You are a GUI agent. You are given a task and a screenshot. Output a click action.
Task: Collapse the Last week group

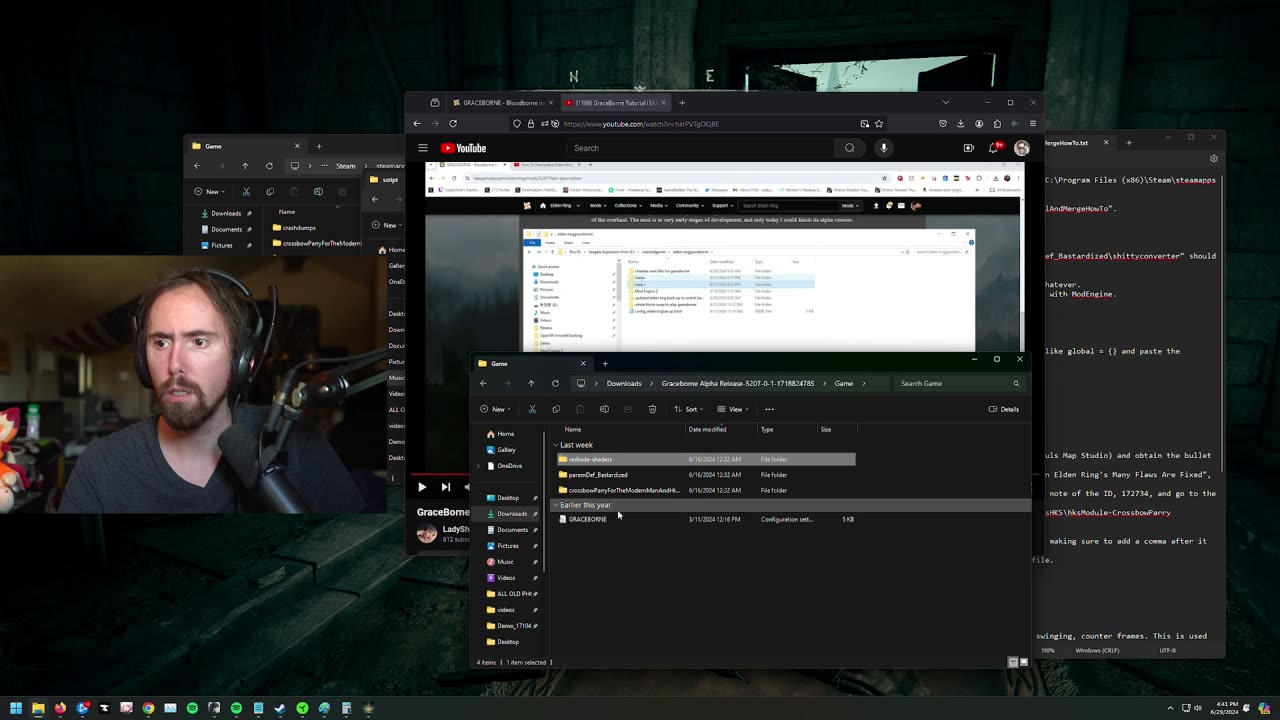[x=556, y=445]
